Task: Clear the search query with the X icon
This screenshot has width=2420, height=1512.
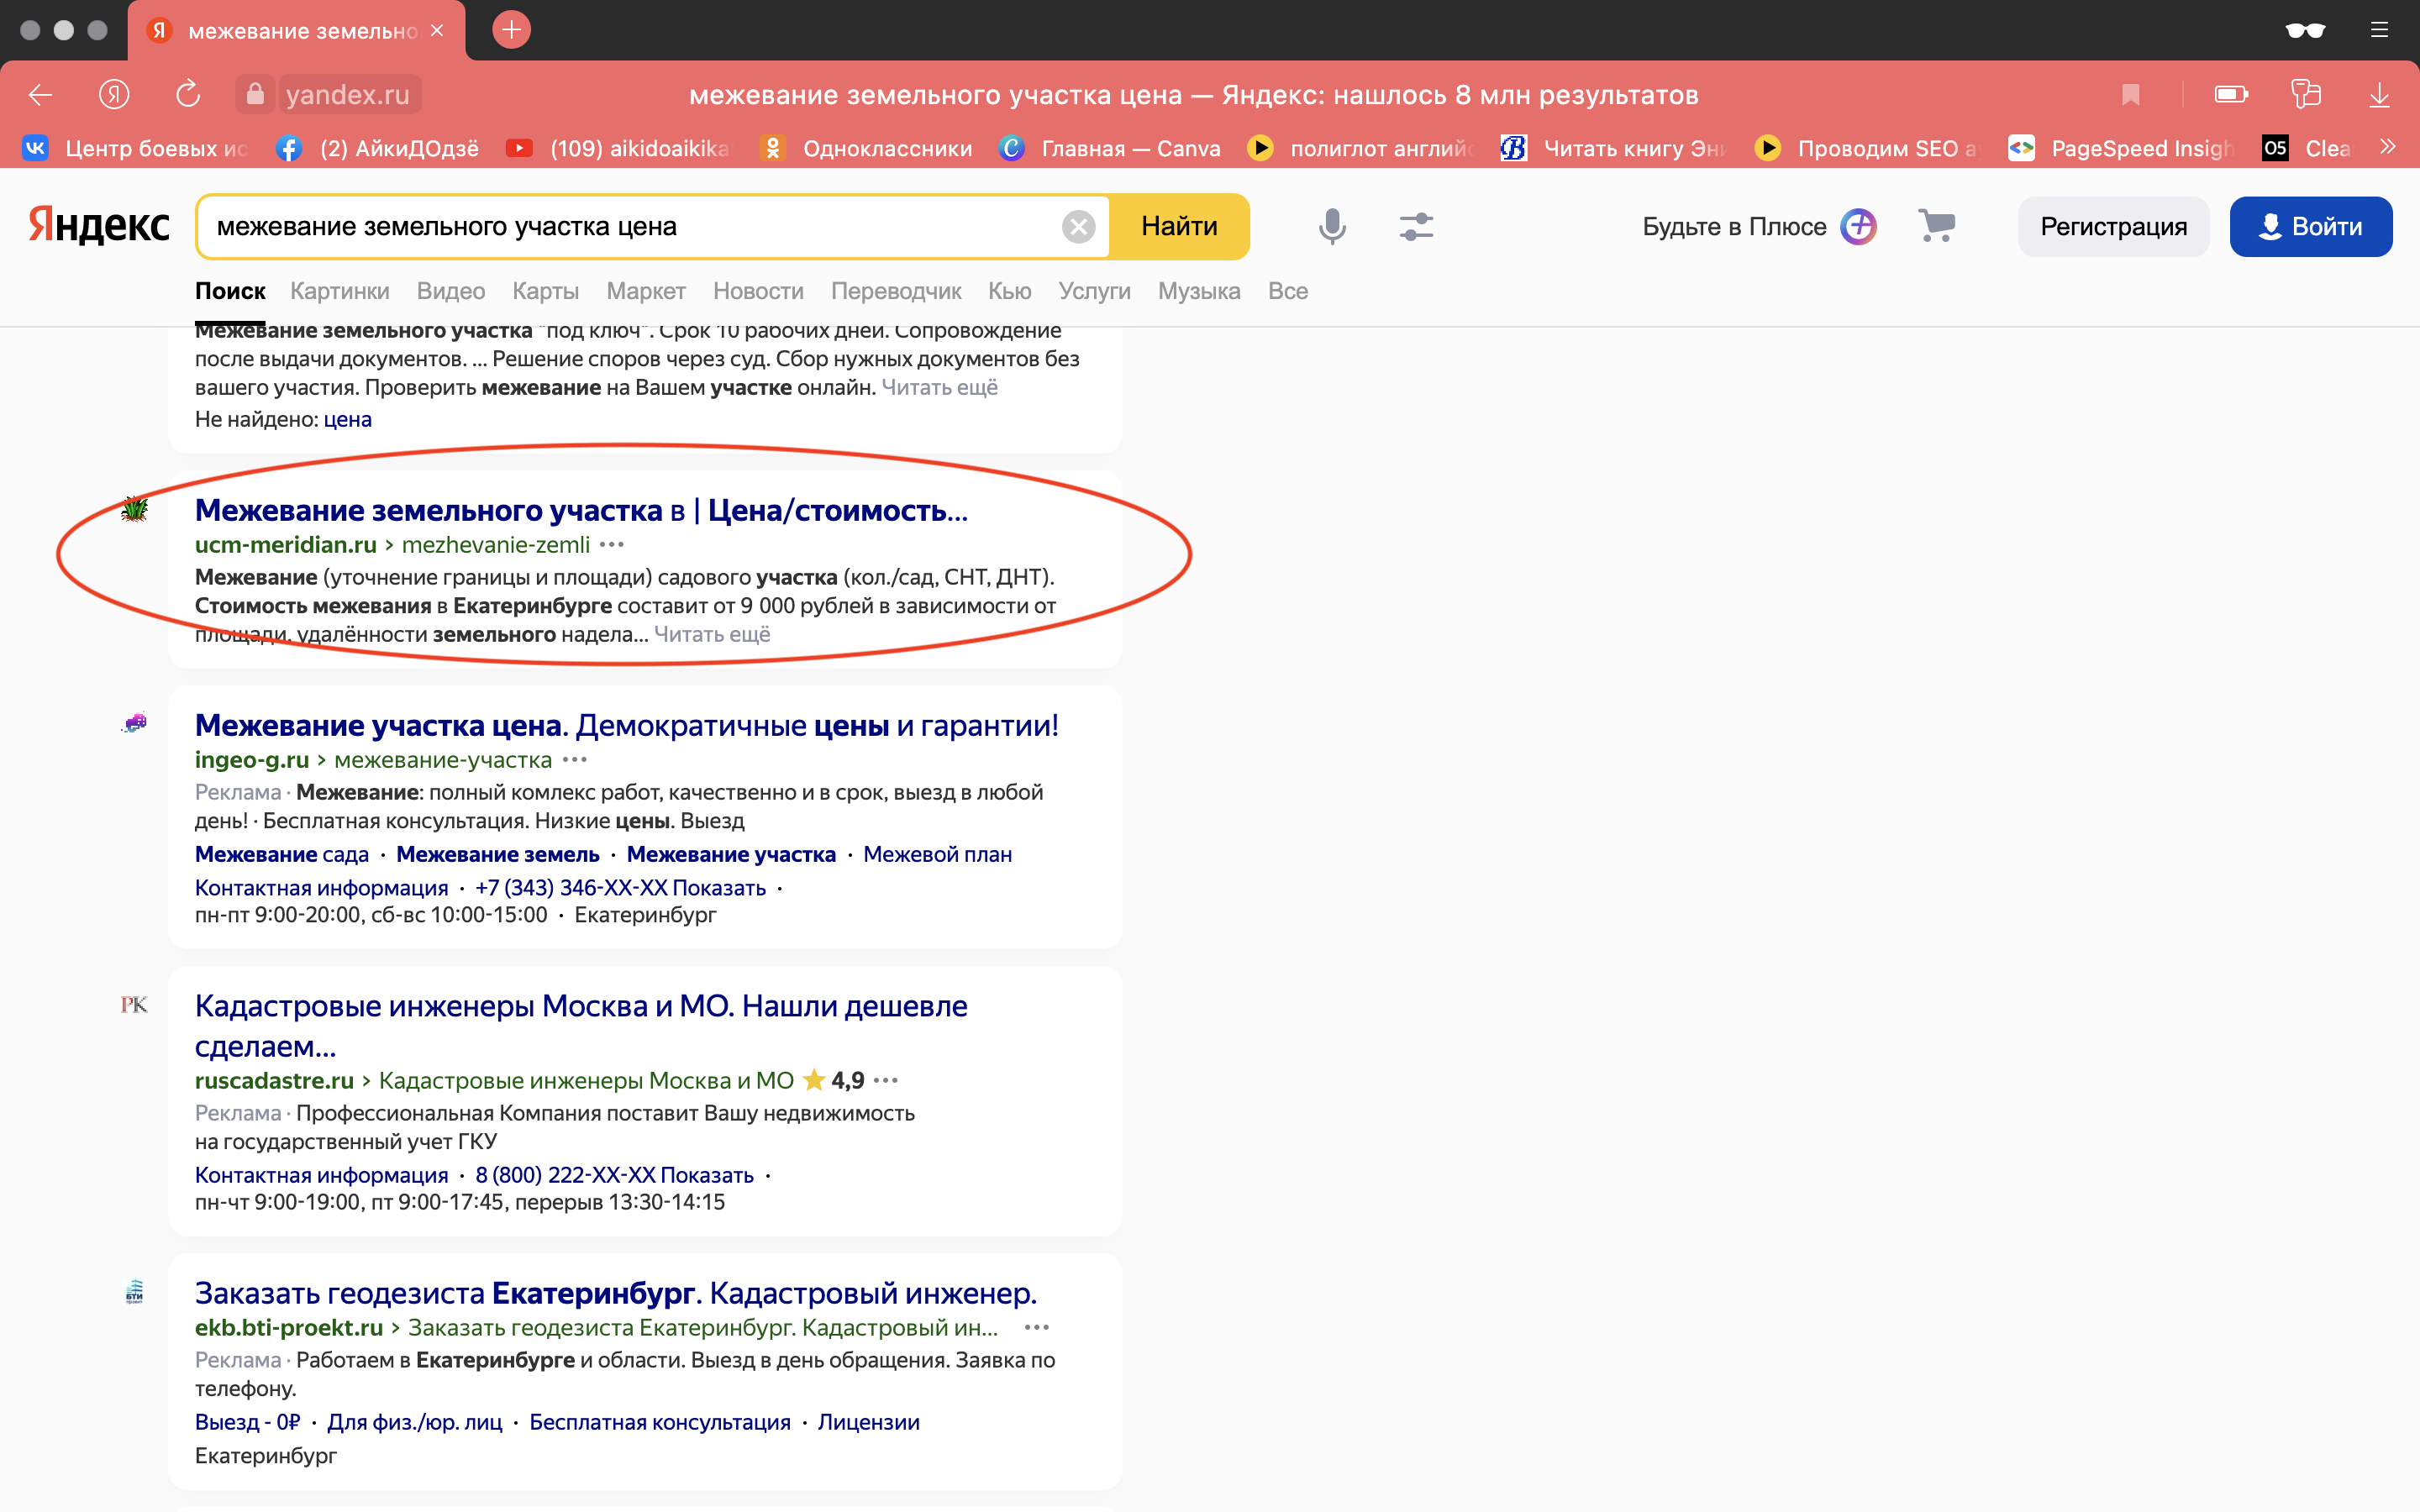Action: tap(1080, 226)
